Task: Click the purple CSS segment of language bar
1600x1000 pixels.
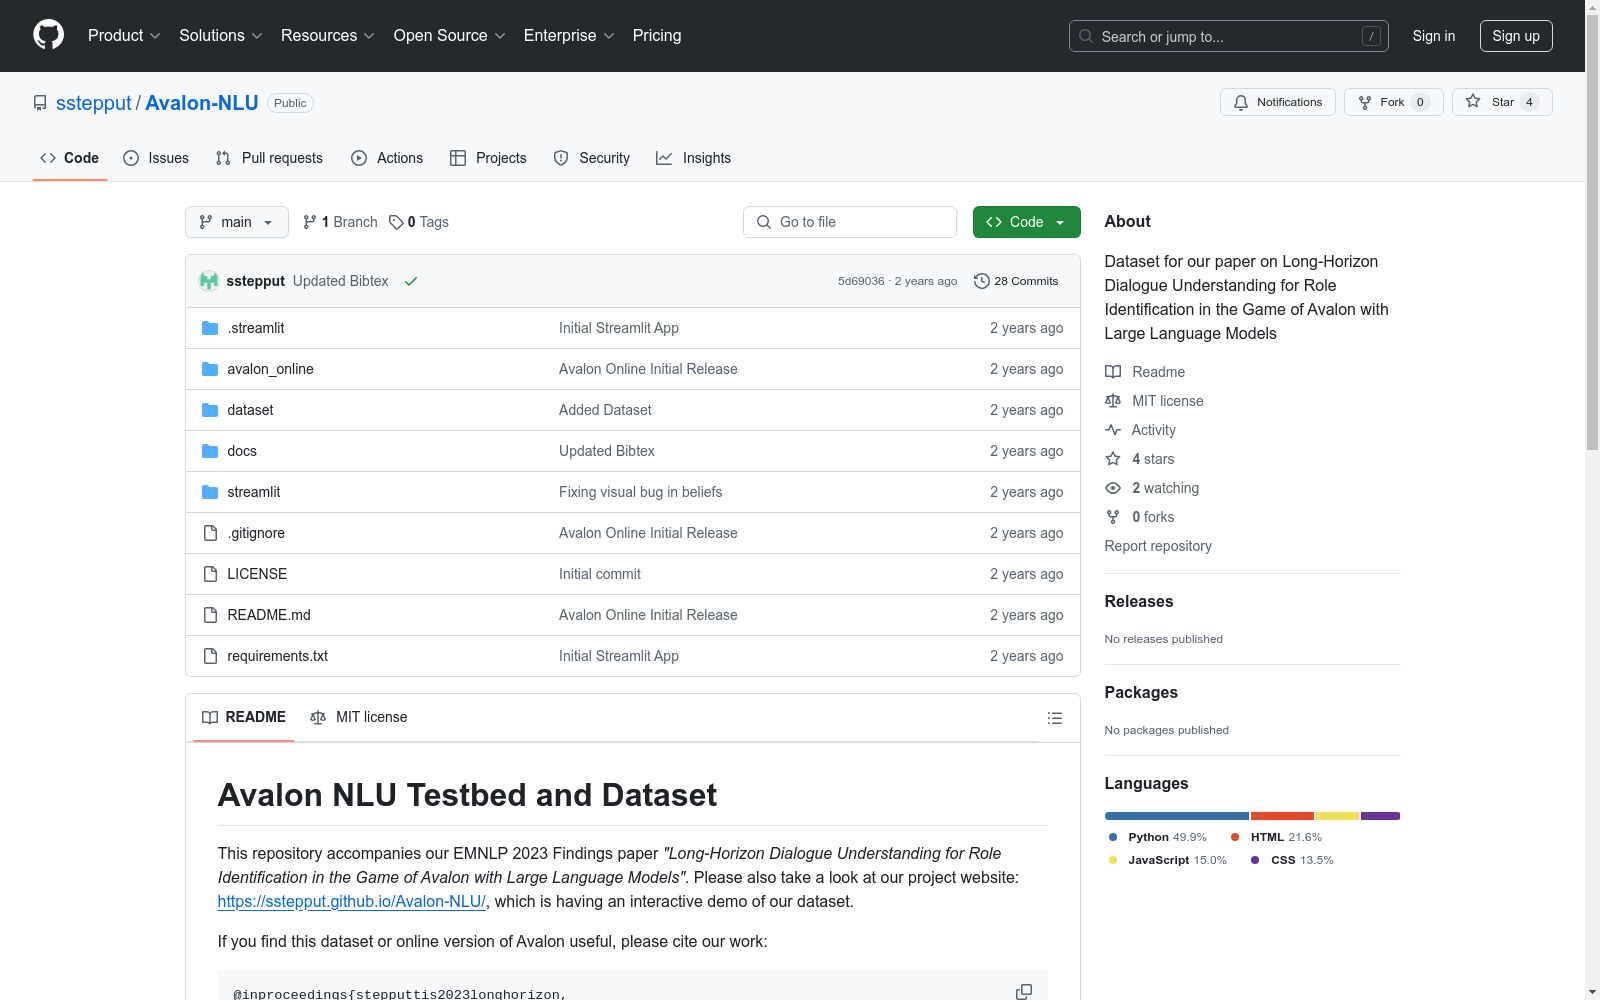Action: click(1381, 816)
